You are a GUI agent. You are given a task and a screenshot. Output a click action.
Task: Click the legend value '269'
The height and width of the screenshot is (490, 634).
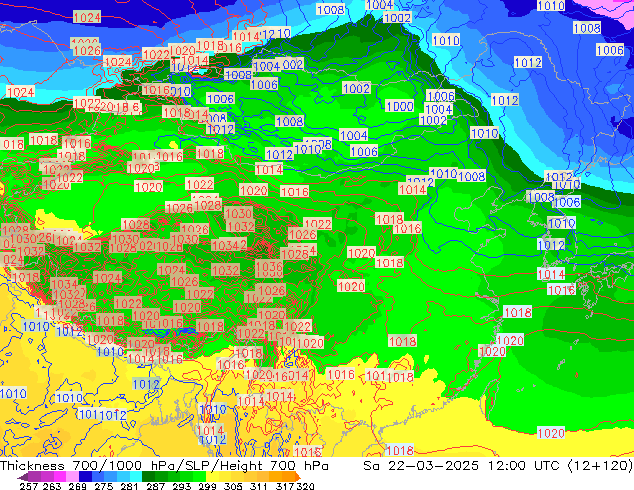(78, 486)
